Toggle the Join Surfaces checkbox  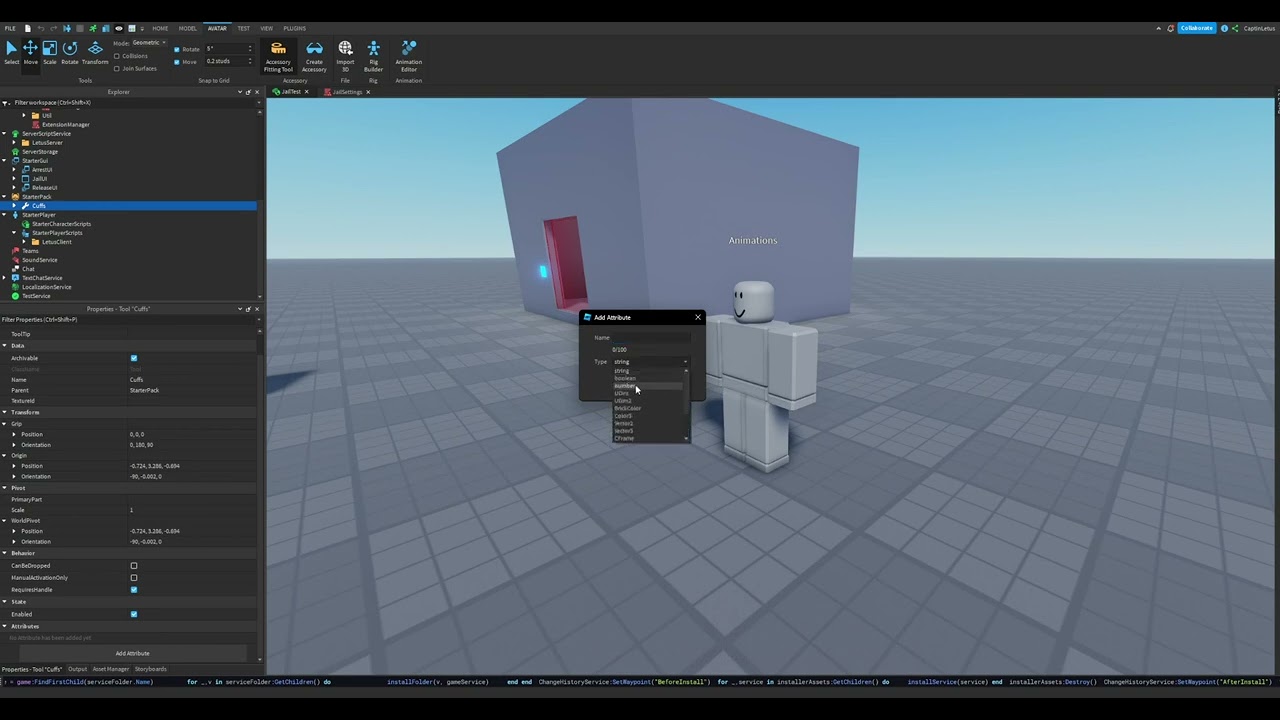[117, 68]
